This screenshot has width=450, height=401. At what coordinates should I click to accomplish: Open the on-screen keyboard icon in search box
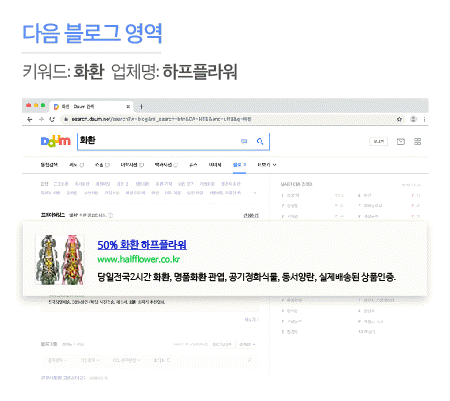(244, 141)
